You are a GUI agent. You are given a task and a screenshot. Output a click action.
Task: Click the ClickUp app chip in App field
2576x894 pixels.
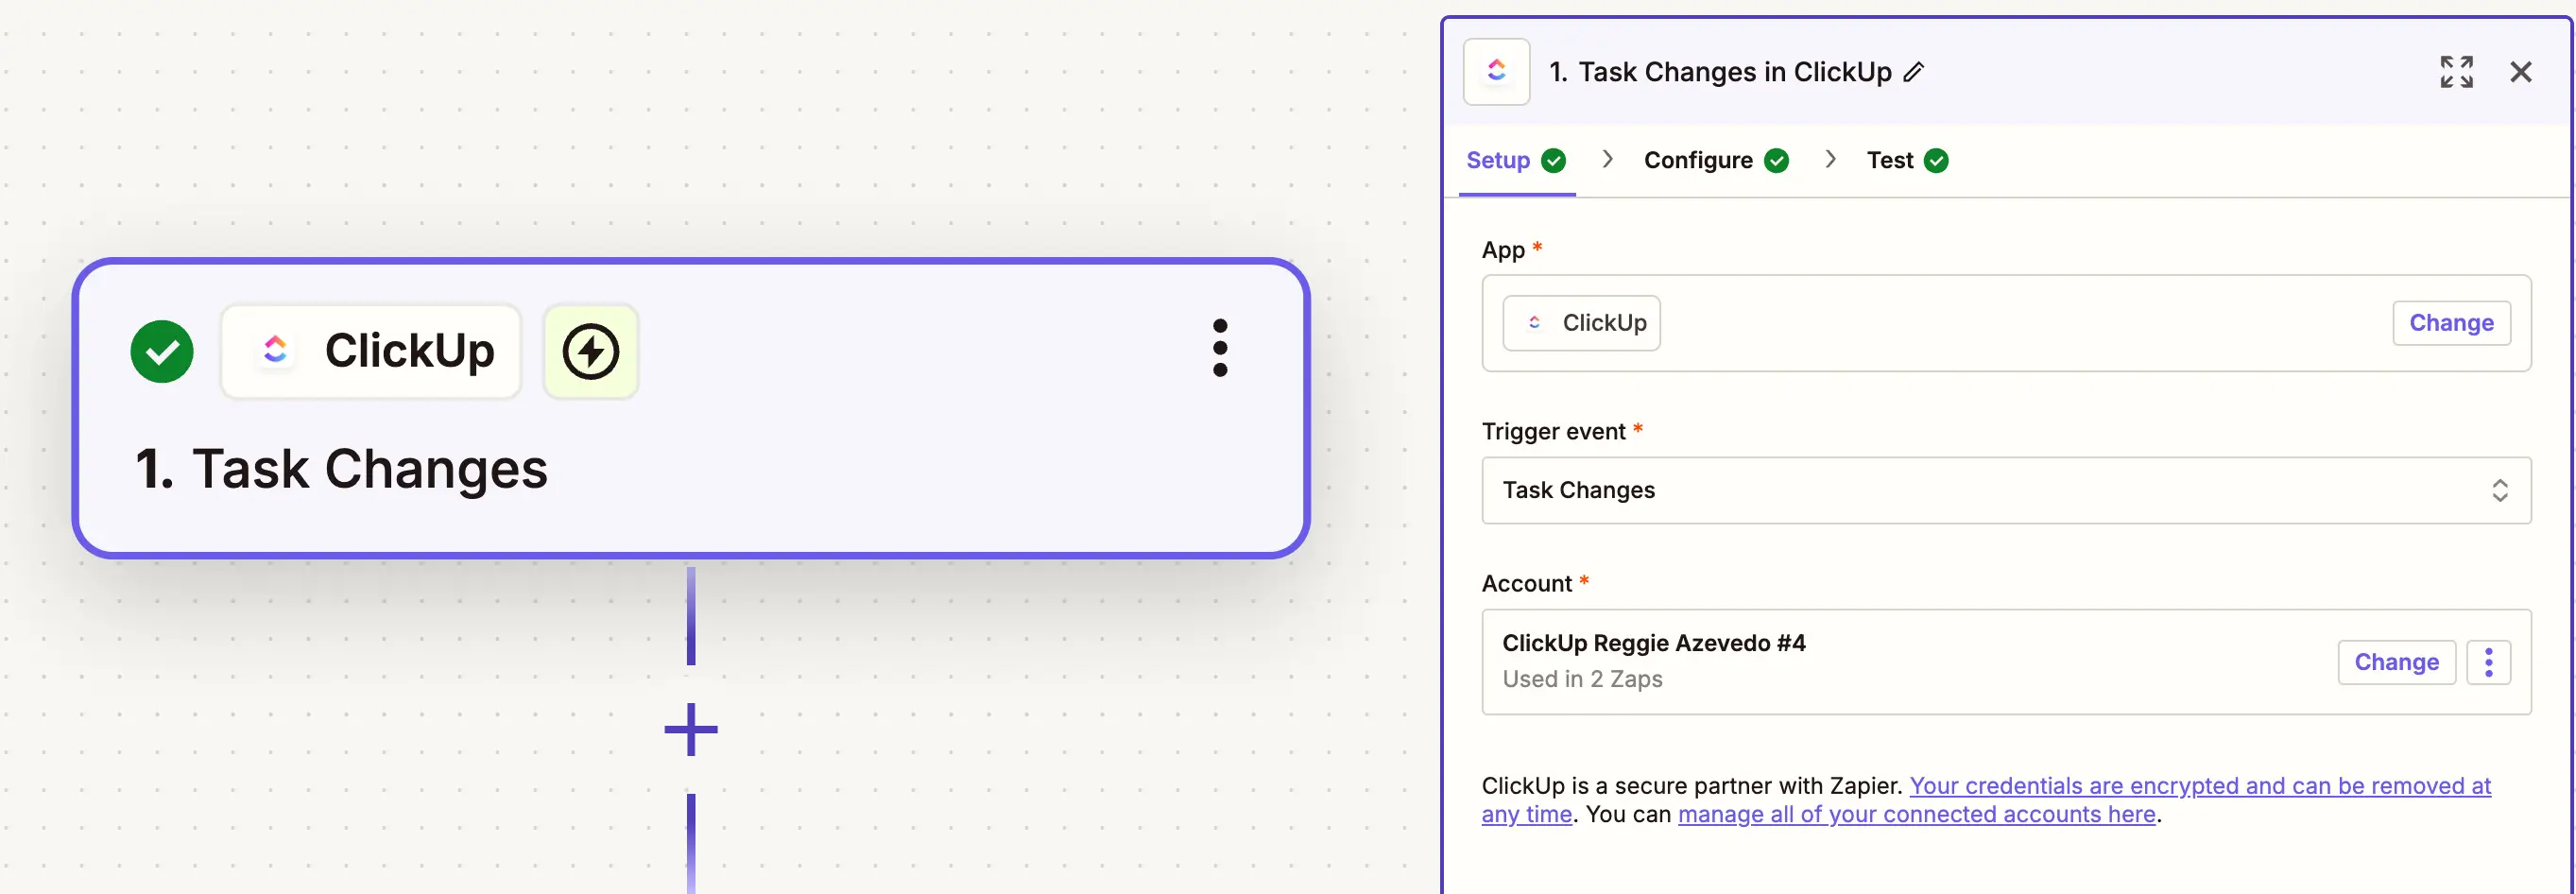pyautogui.click(x=1581, y=323)
